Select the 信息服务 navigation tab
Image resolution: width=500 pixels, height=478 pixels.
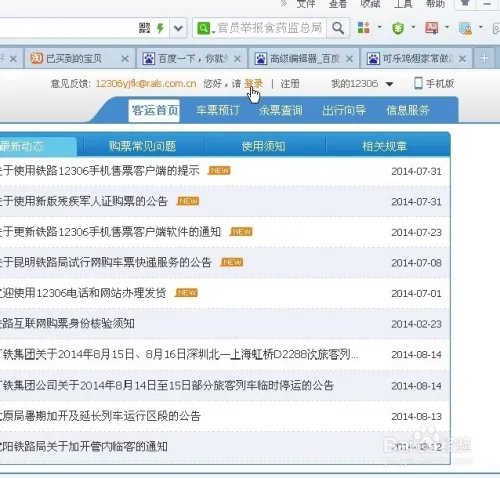click(x=407, y=110)
